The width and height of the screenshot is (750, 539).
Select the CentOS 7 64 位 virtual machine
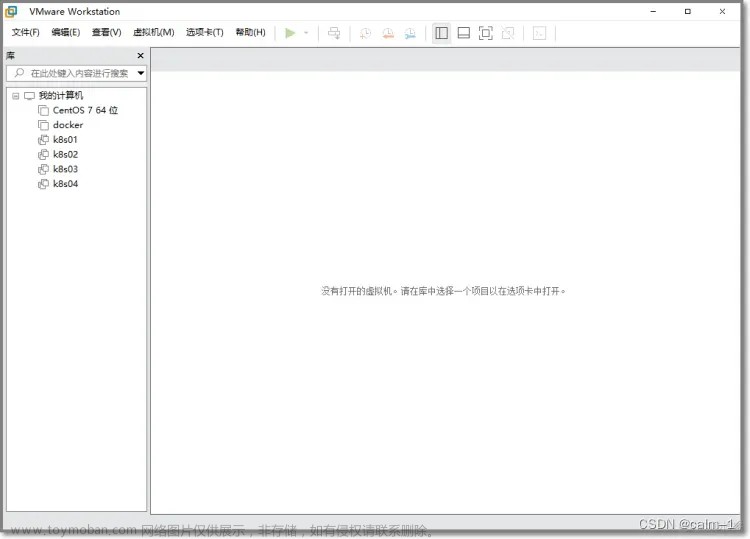[x=85, y=110]
